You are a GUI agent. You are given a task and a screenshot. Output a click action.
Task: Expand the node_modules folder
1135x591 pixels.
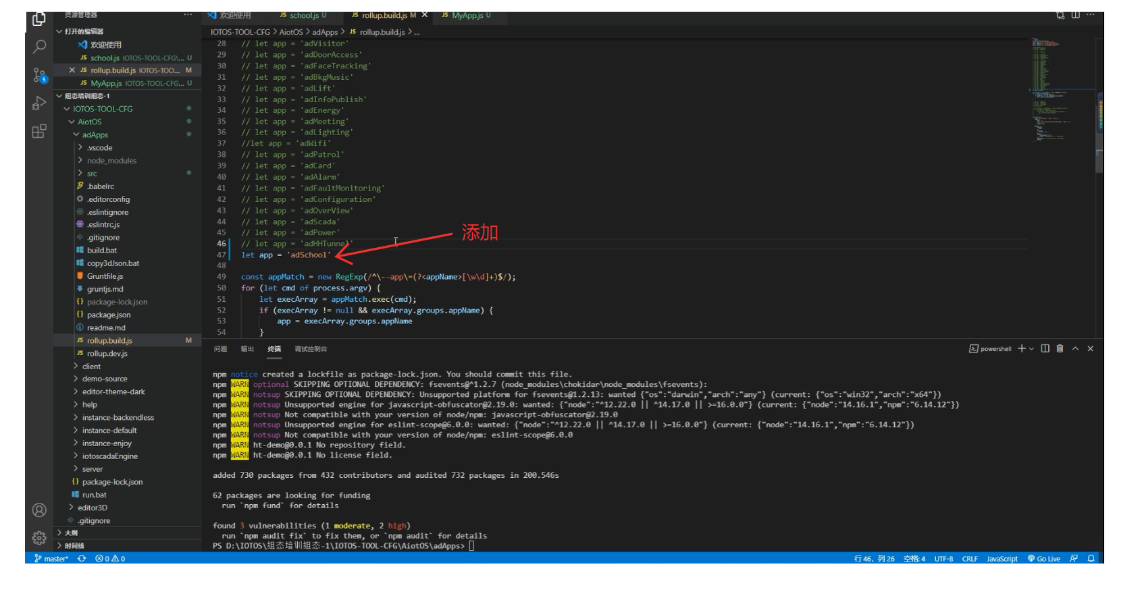(110, 160)
